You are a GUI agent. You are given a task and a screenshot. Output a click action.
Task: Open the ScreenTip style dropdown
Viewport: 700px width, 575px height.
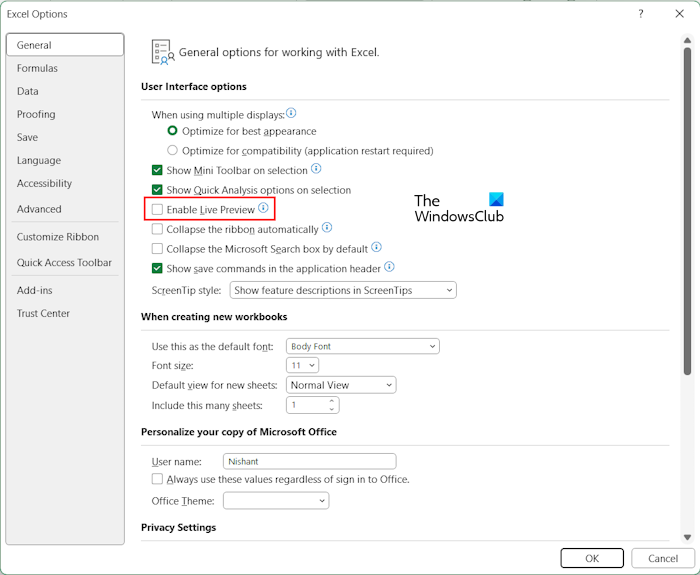click(x=343, y=290)
